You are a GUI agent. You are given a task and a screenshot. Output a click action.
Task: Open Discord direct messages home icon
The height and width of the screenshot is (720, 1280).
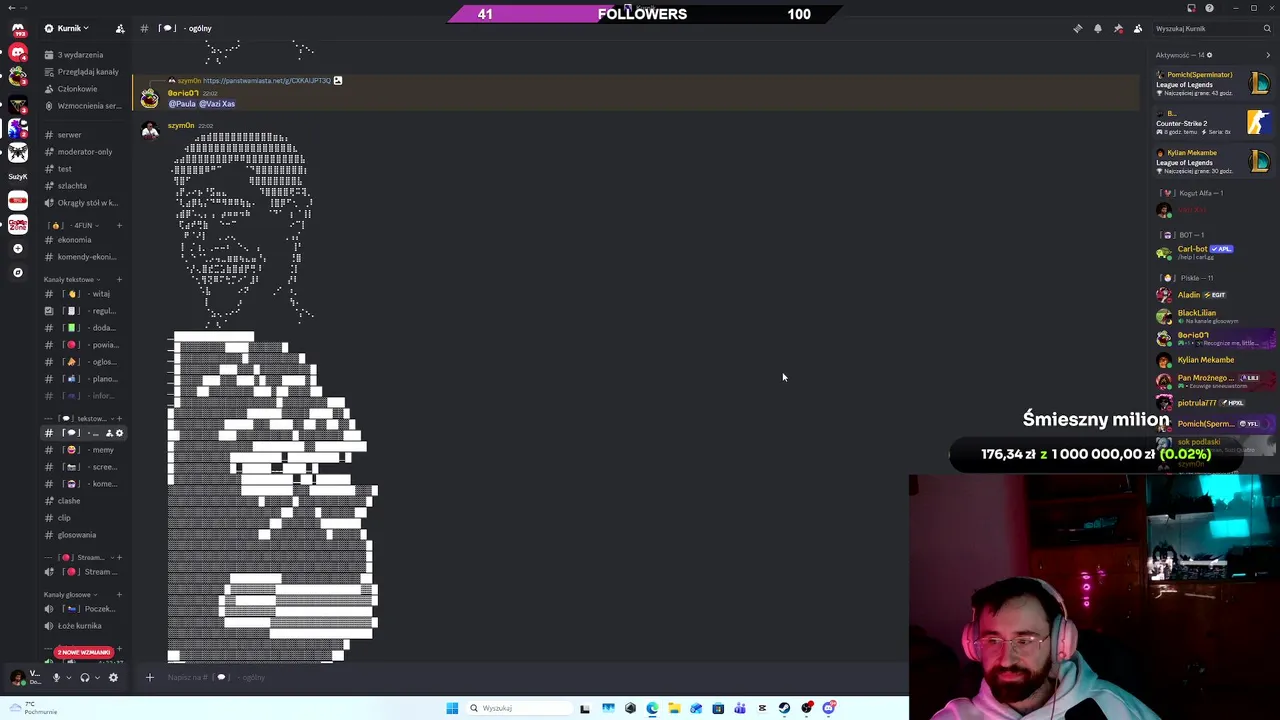[18, 30]
